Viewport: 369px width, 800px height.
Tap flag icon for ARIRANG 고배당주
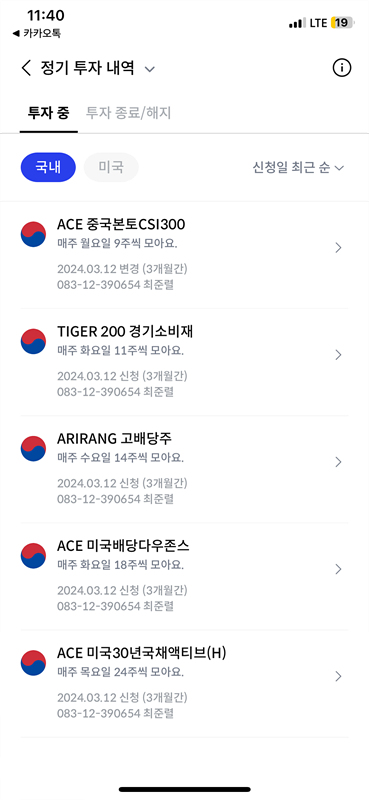pyautogui.click(x=33, y=449)
